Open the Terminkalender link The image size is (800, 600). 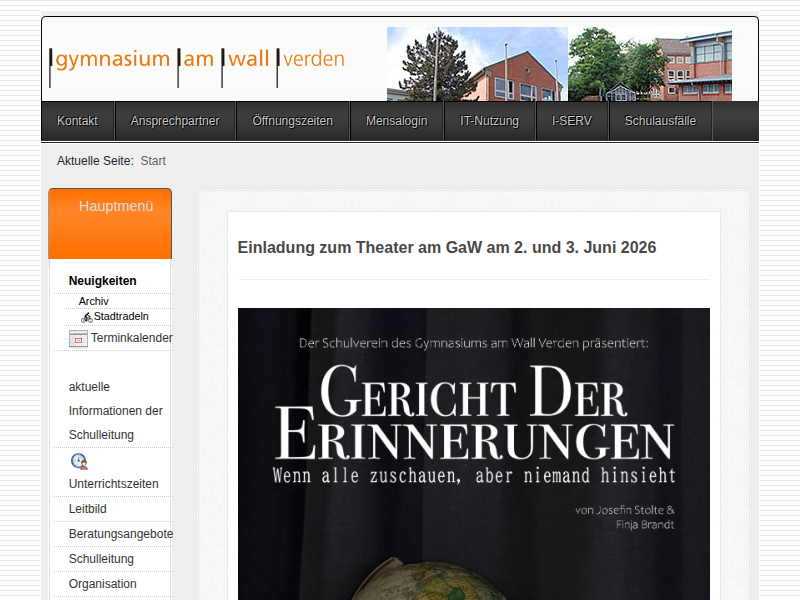click(x=132, y=338)
